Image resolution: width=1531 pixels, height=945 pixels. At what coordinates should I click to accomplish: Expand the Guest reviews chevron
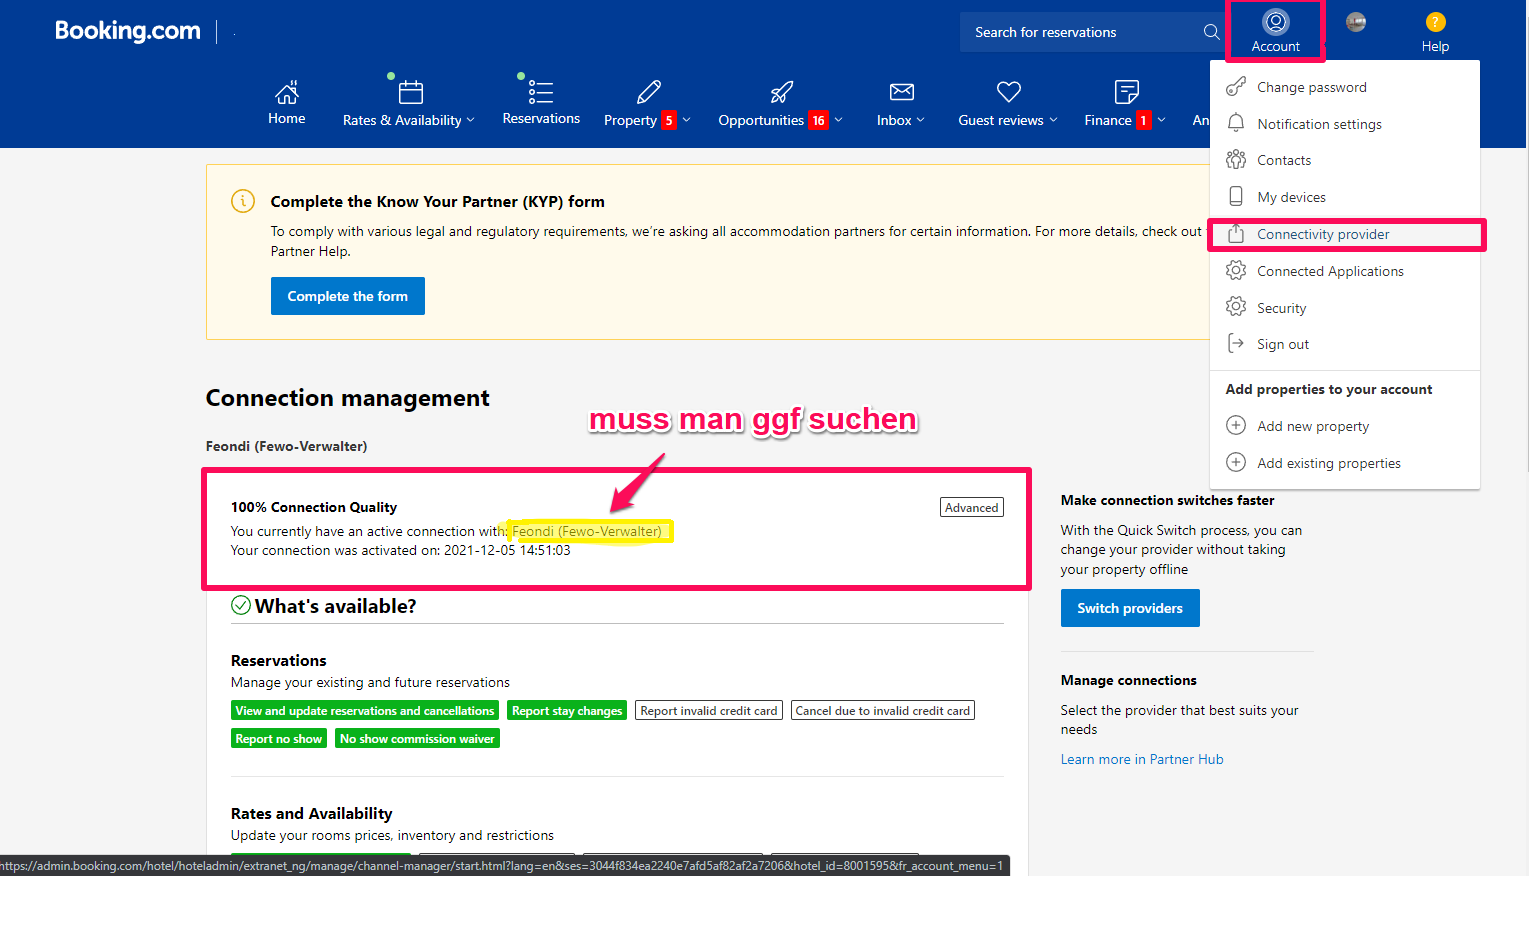1053,120
